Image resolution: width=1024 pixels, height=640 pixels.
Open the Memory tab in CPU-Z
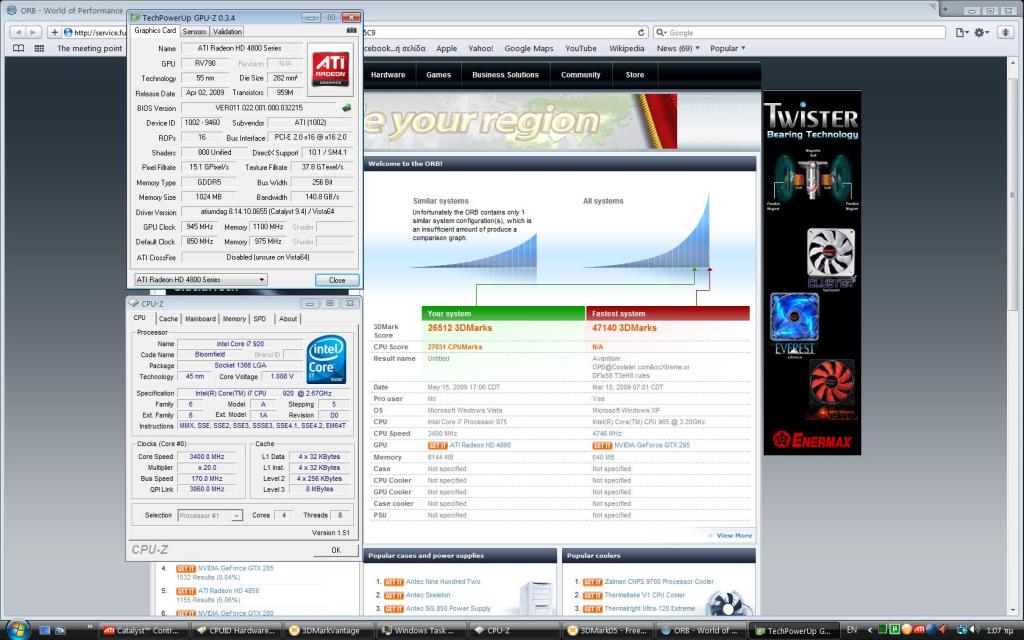[234, 319]
